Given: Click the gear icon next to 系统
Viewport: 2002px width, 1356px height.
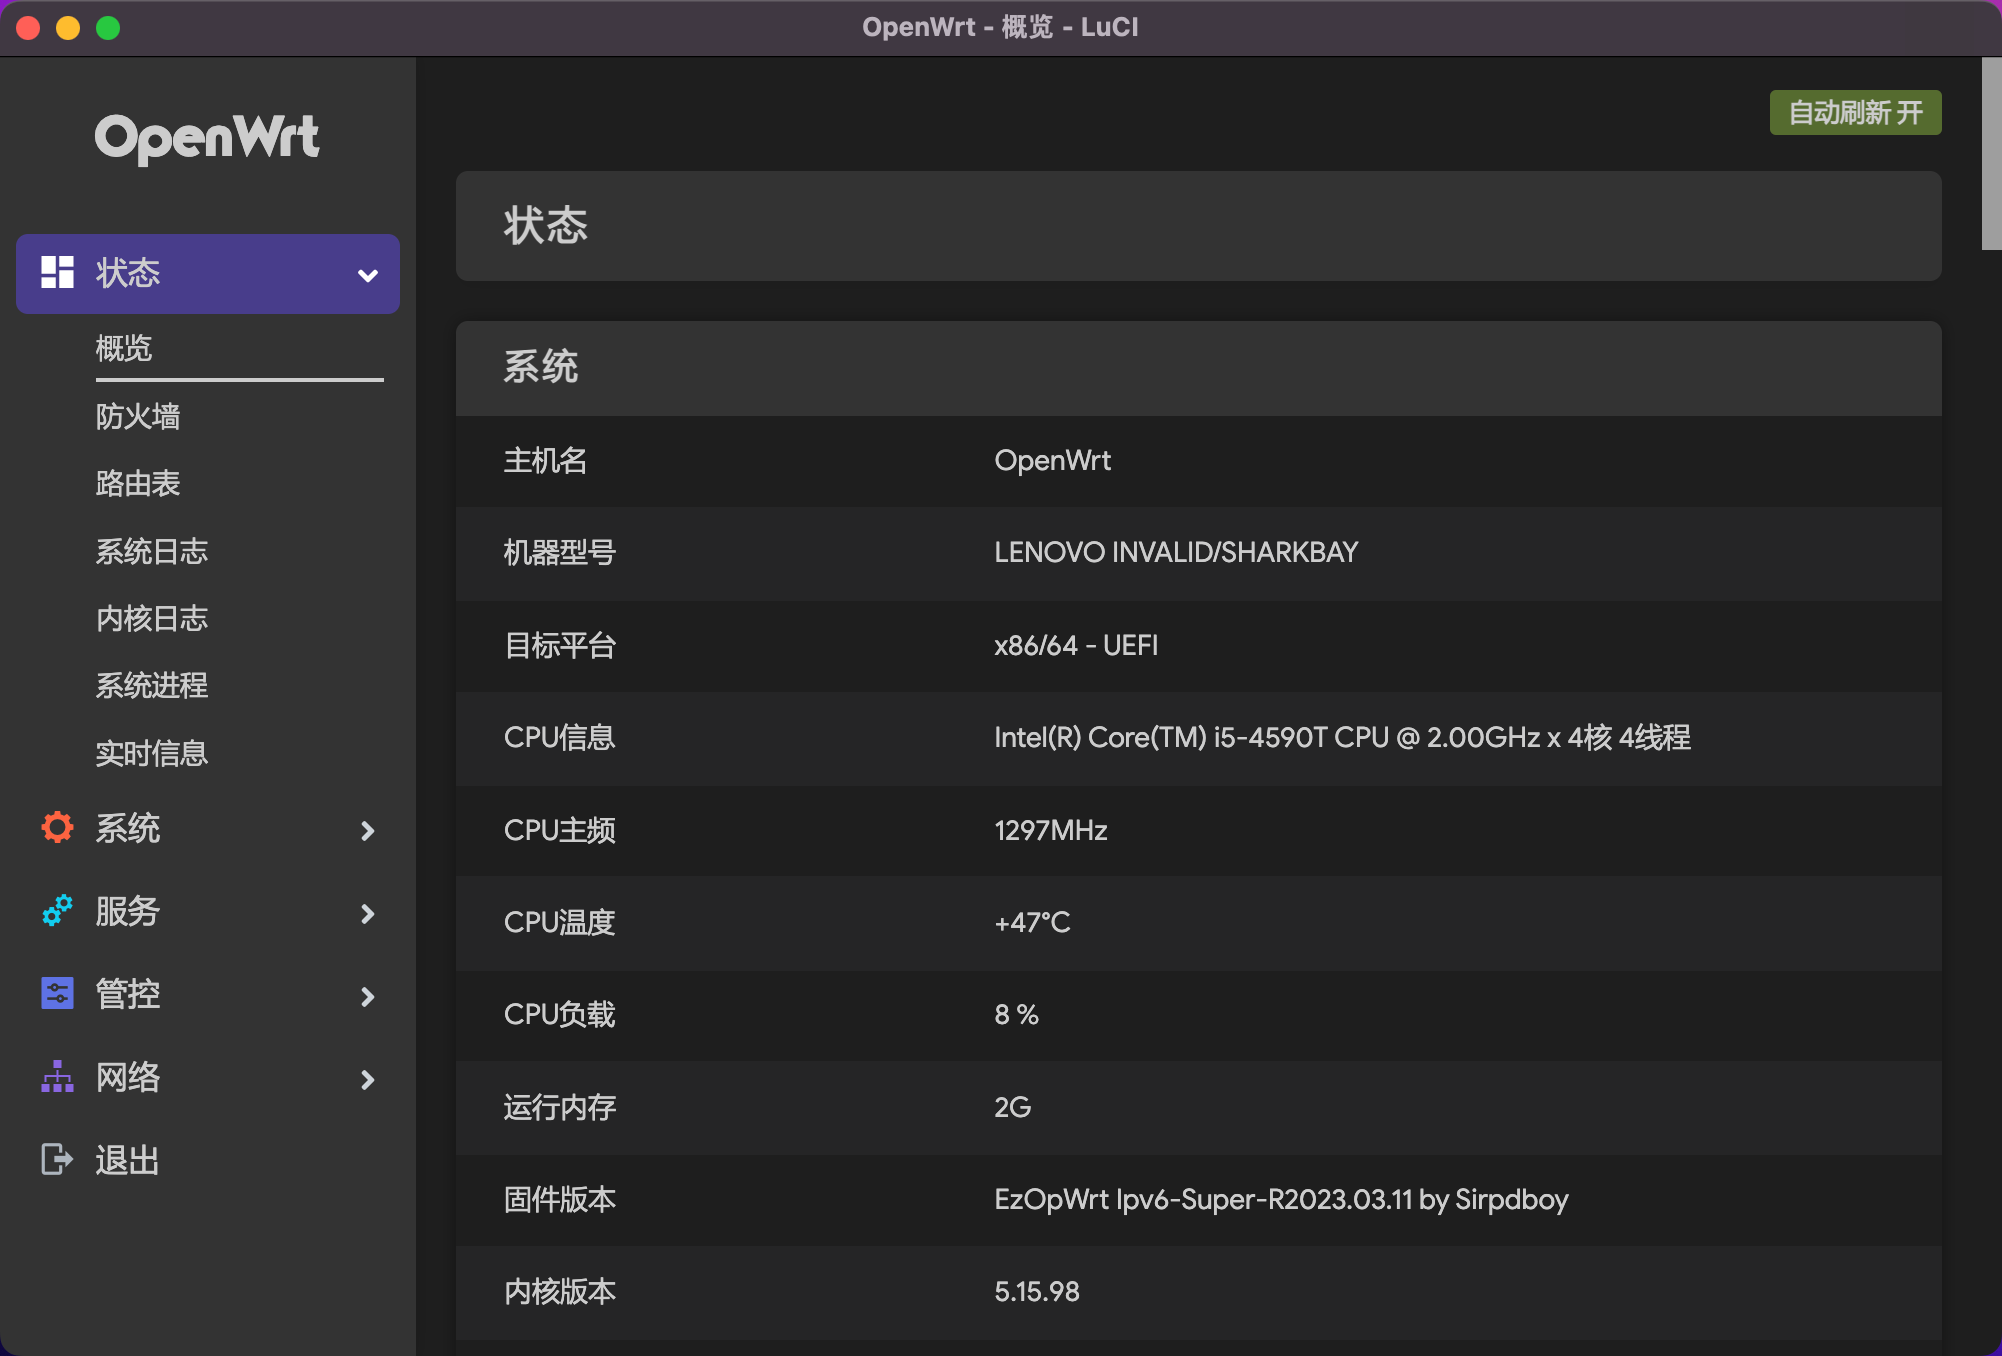Looking at the screenshot, I should (56, 827).
